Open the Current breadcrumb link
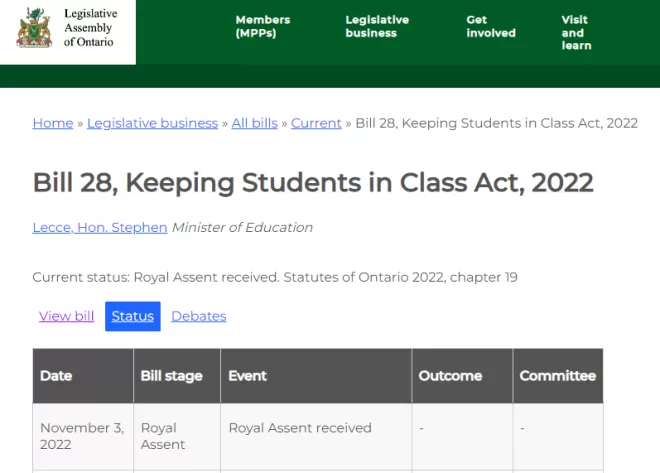 [316, 123]
